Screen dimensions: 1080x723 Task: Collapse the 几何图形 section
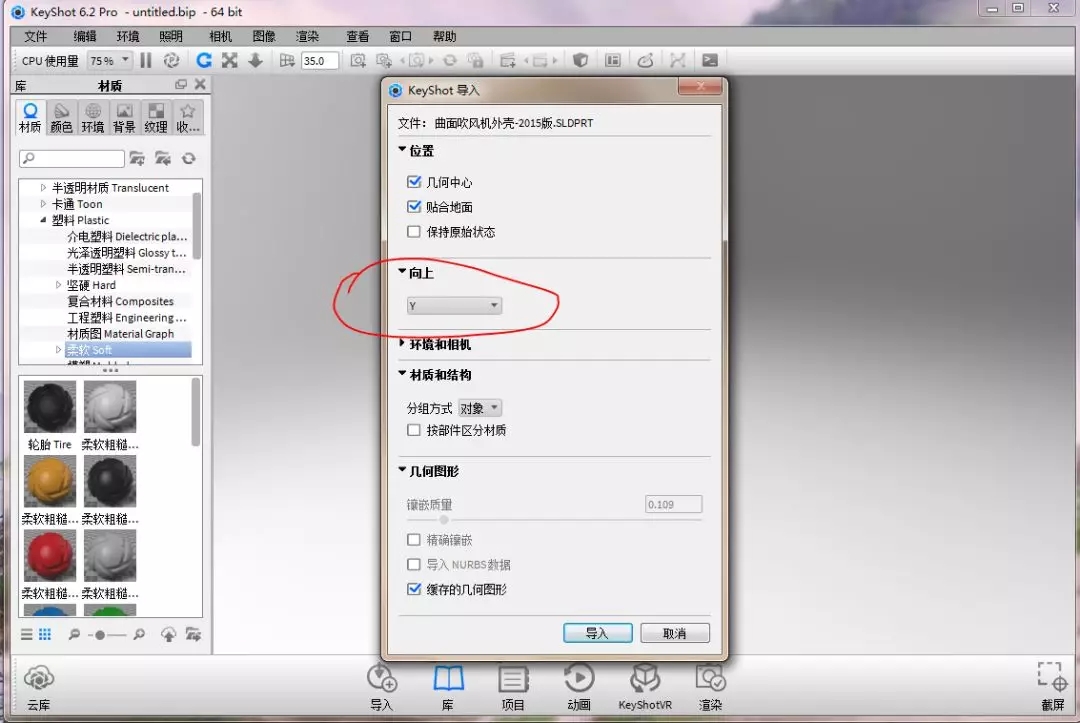click(x=402, y=470)
